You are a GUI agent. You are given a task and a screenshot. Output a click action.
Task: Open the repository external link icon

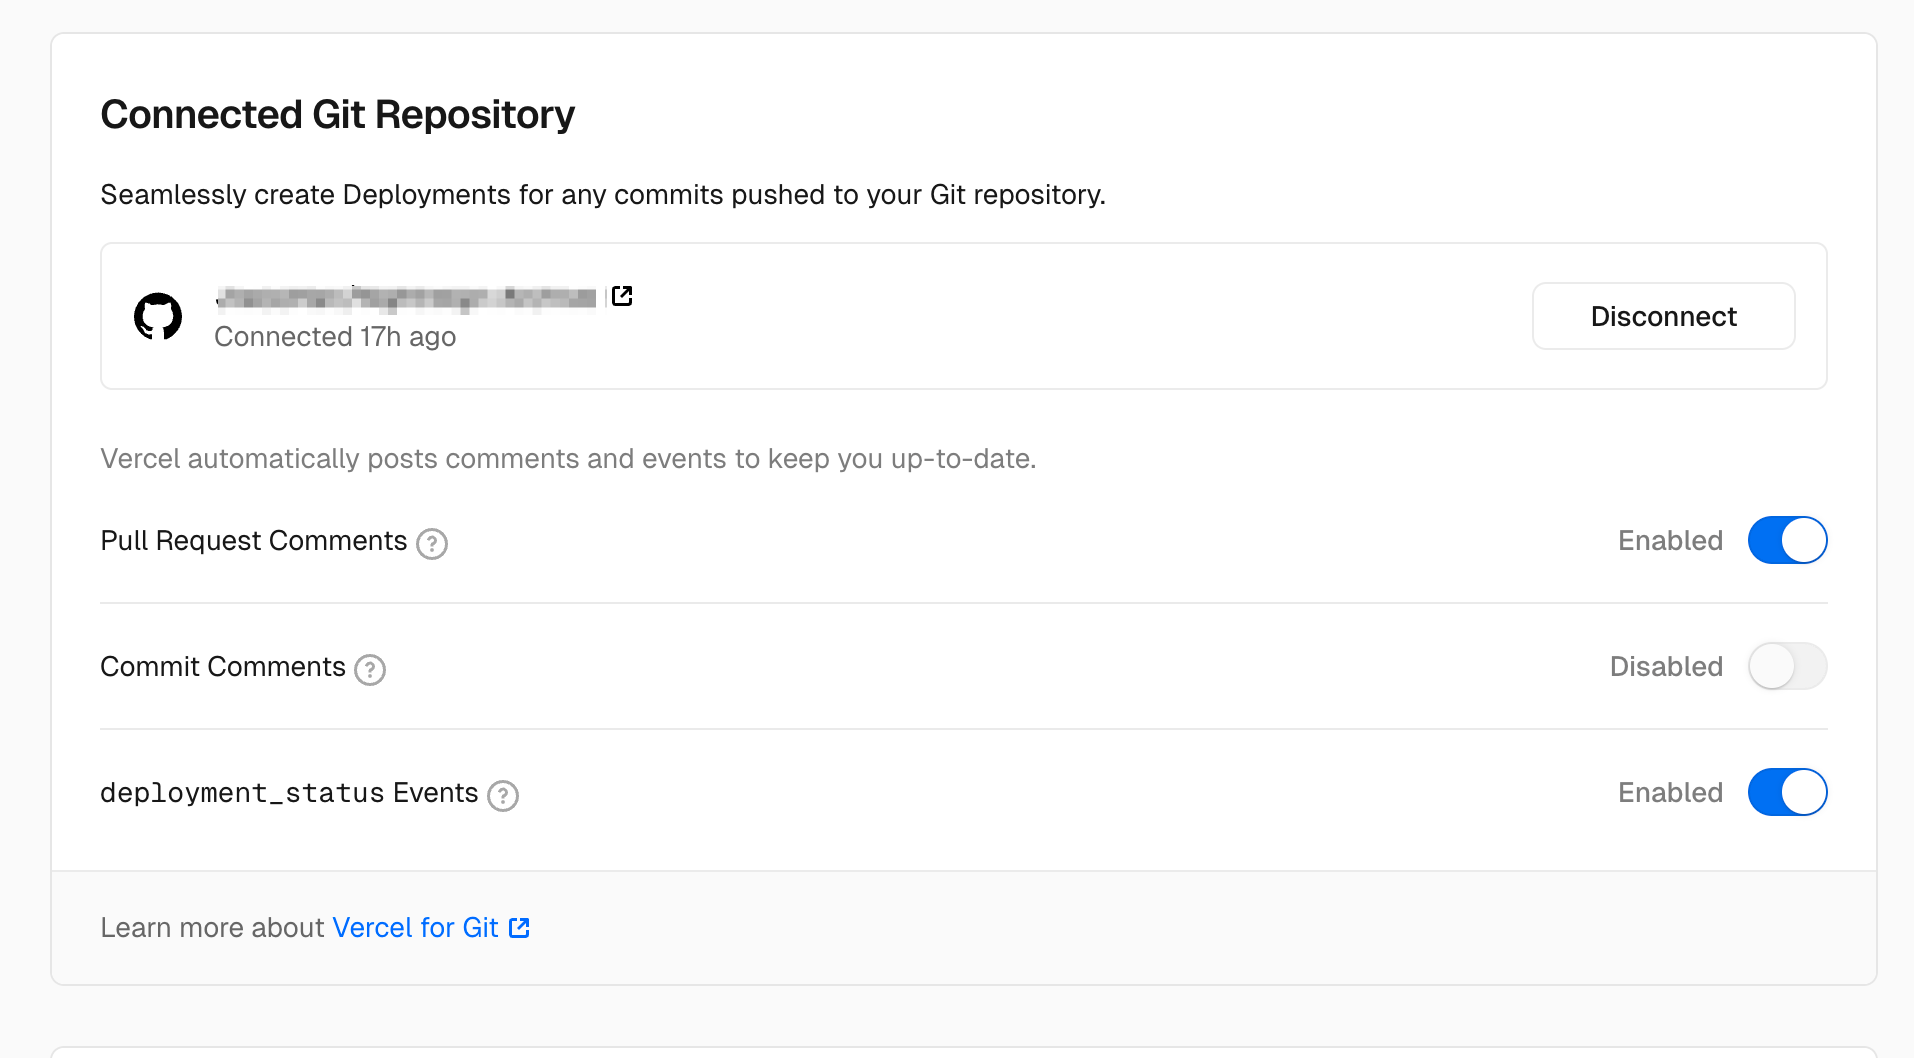point(622,296)
